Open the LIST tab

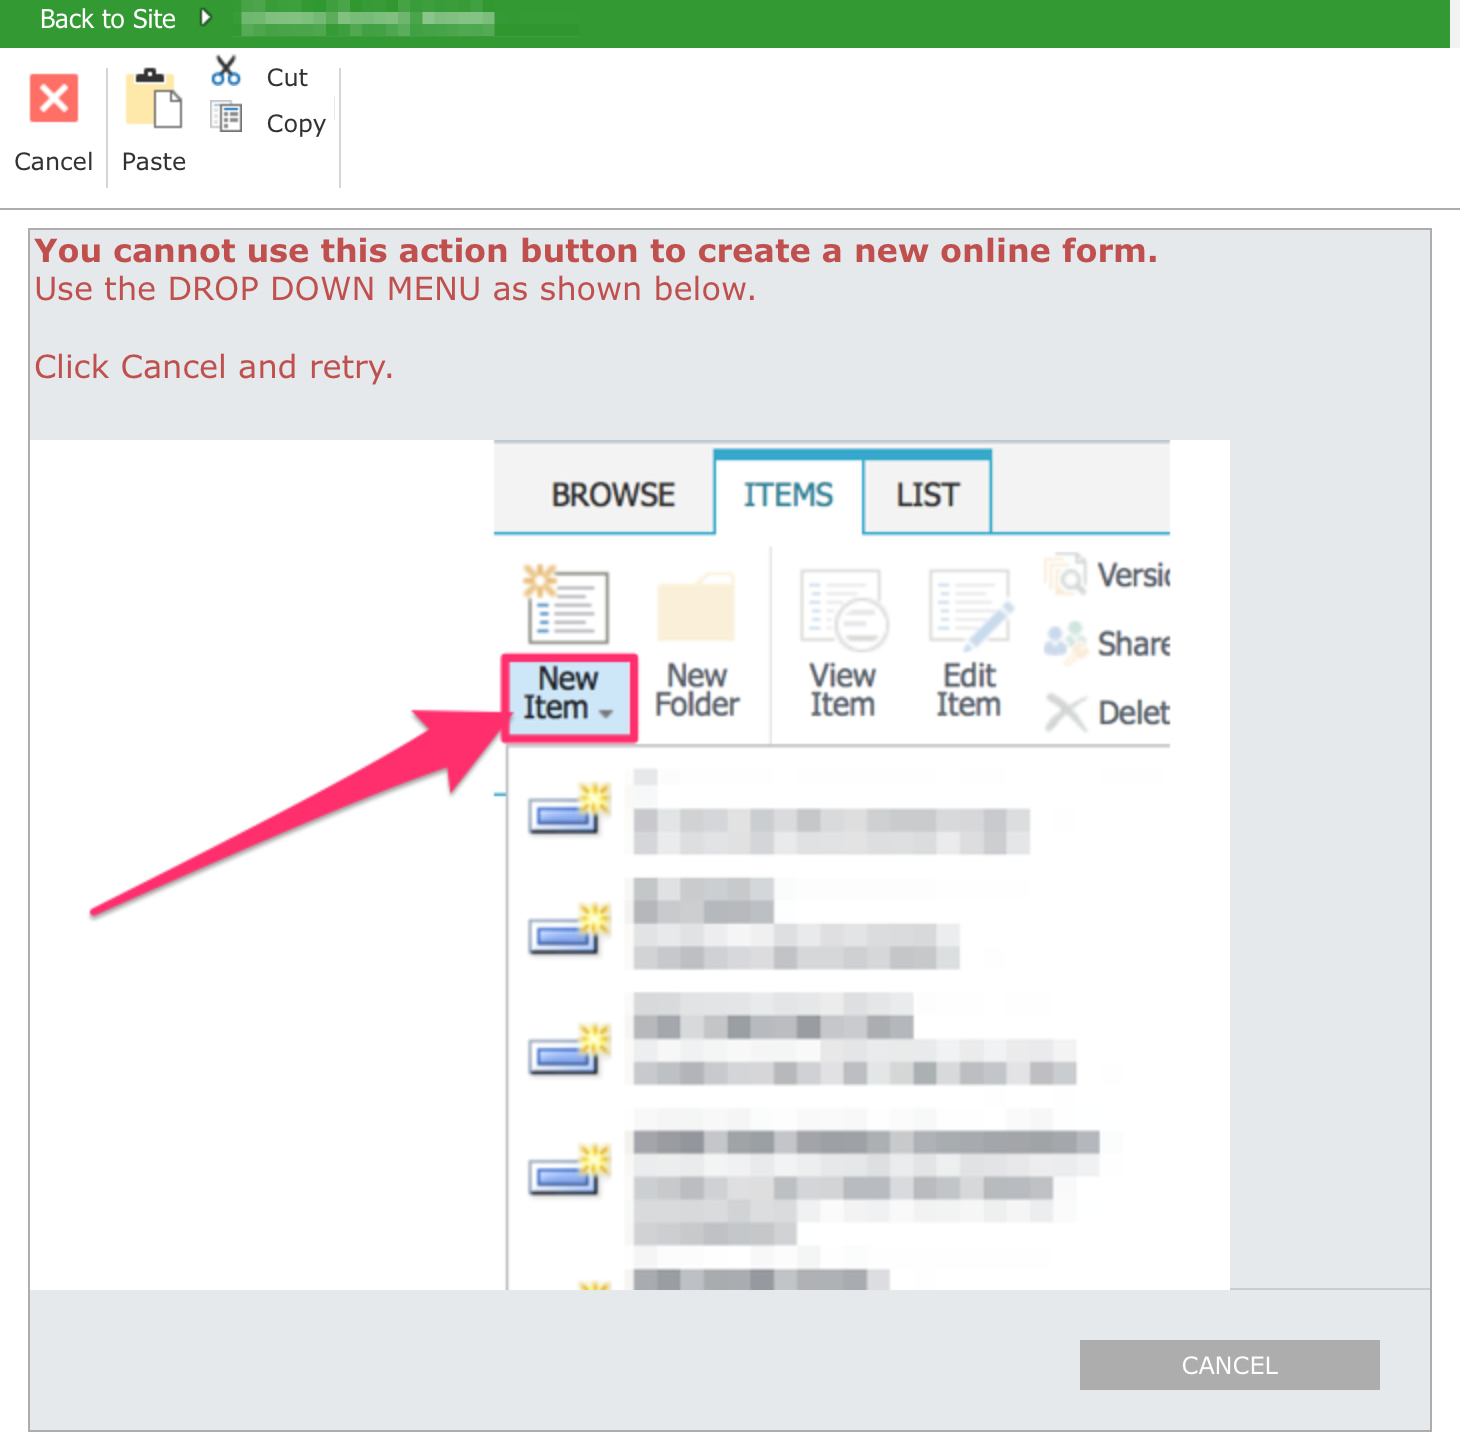click(x=927, y=495)
